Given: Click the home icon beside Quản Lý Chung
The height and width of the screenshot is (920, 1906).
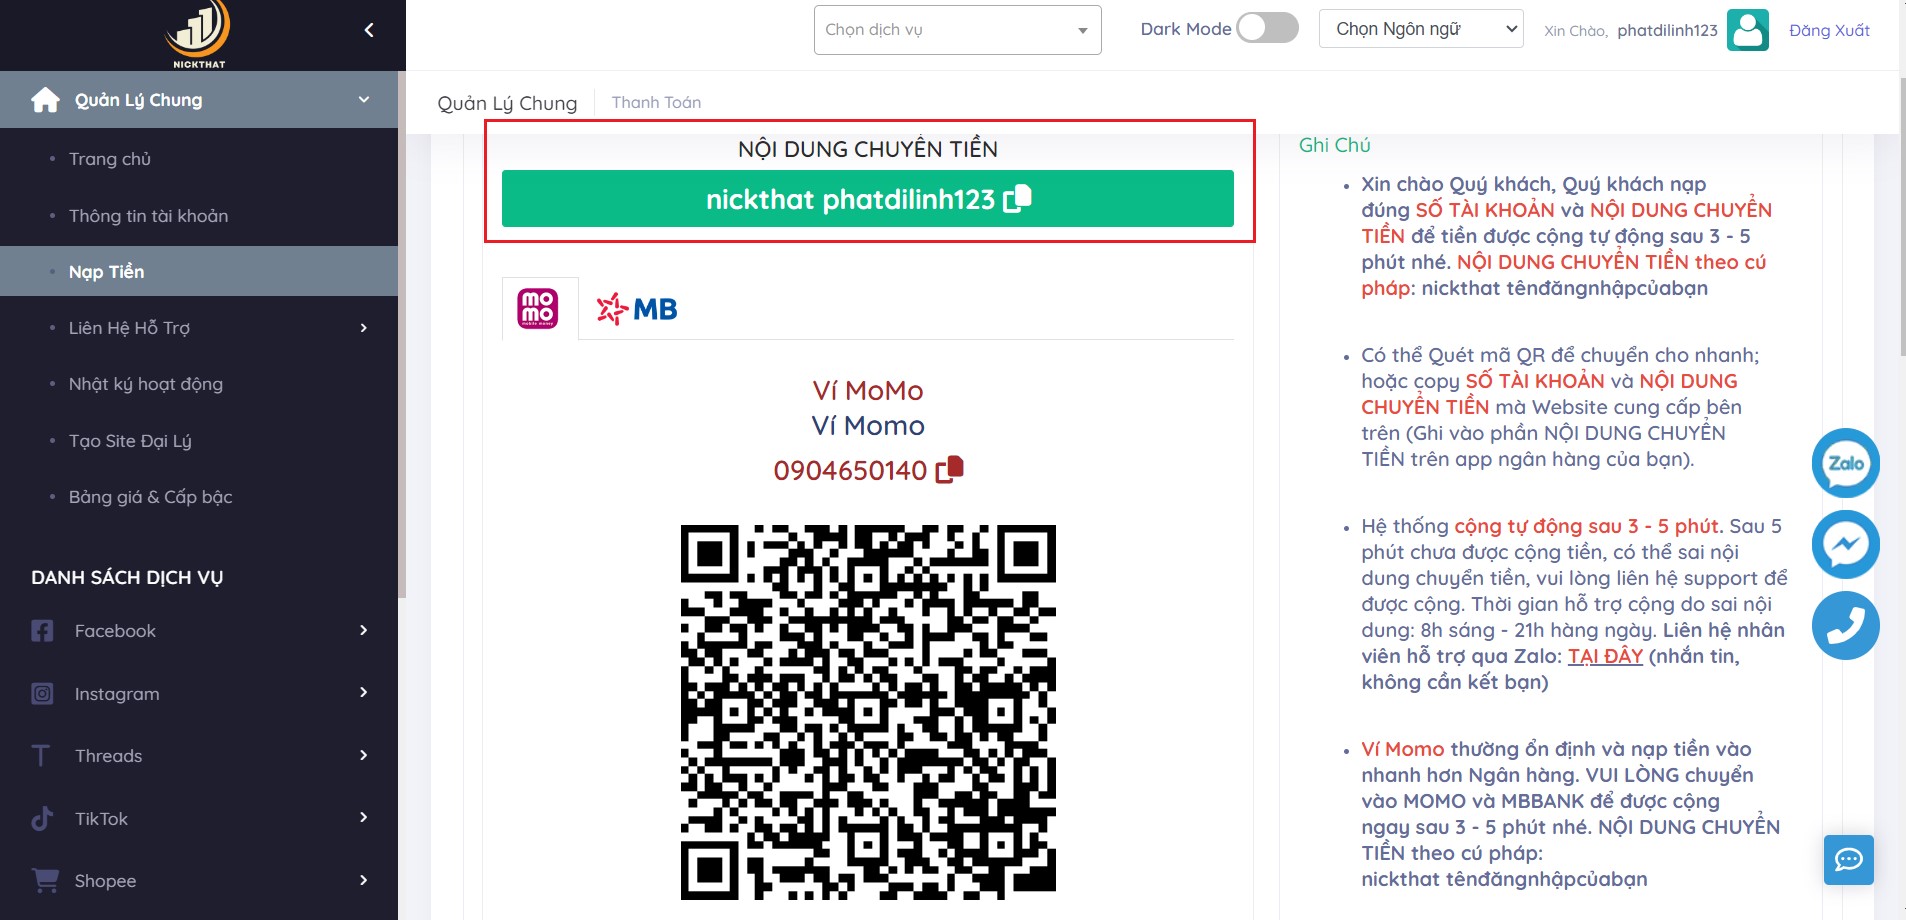Looking at the screenshot, I should (x=45, y=100).
